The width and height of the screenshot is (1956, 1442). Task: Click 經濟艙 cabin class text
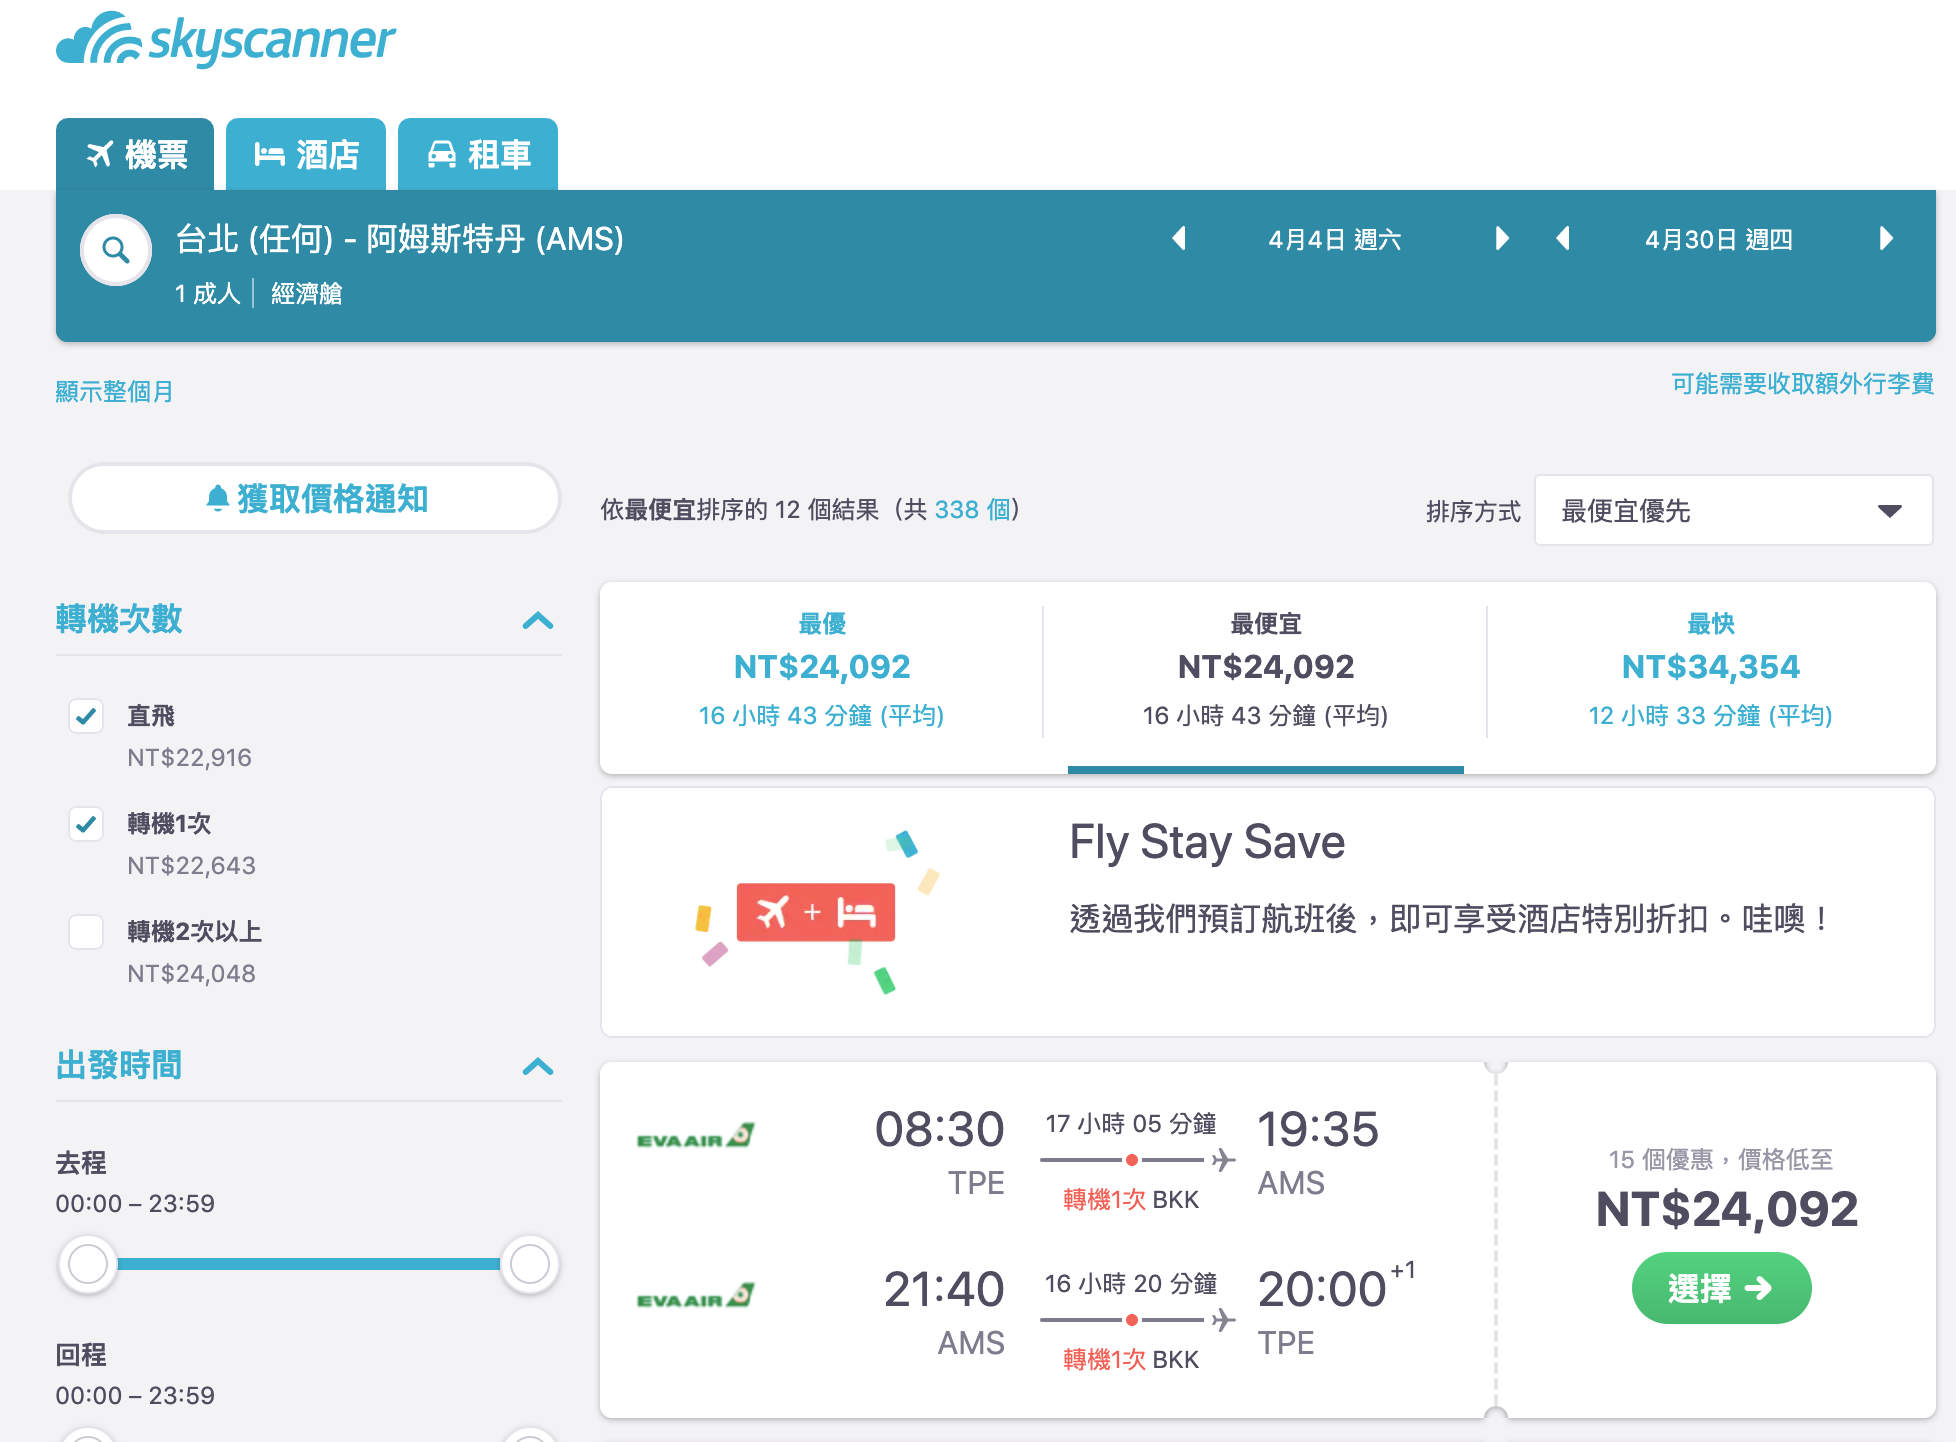tap(307, 294)
